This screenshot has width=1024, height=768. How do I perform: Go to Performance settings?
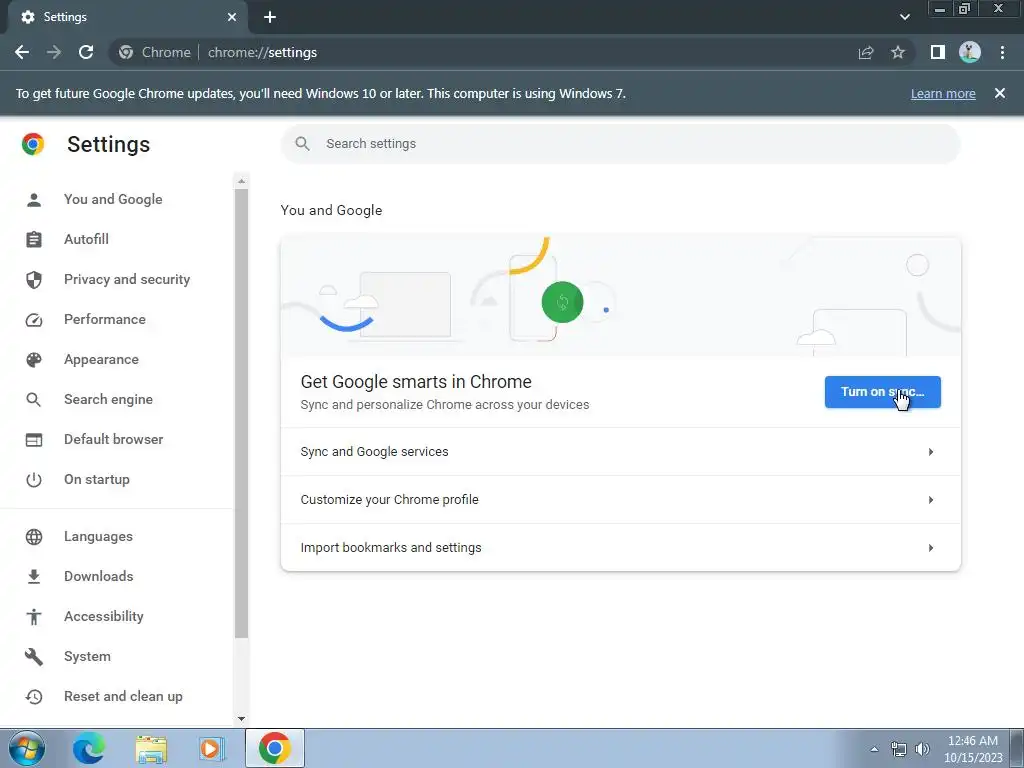(104, 319)
